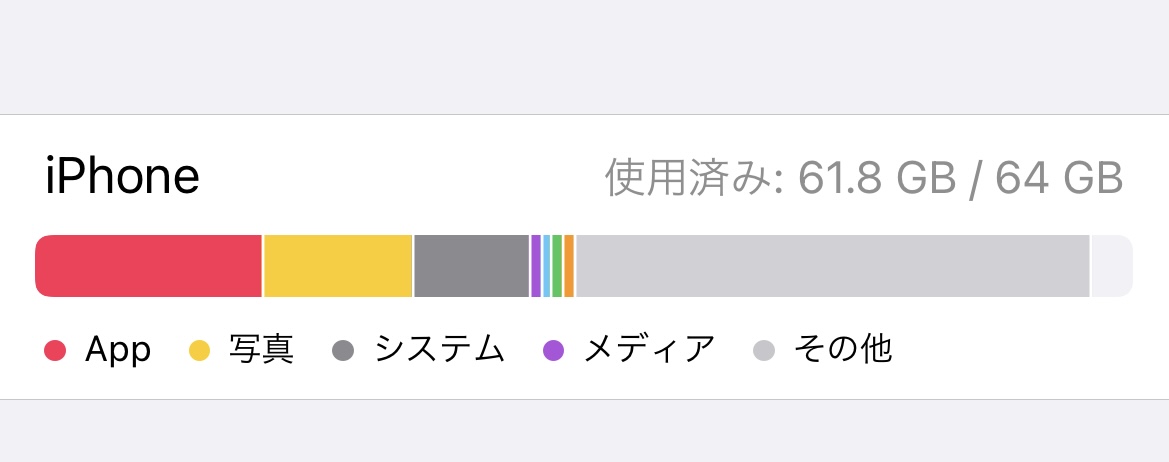
Task: Select the App legend label
Action: click(118, 350)
